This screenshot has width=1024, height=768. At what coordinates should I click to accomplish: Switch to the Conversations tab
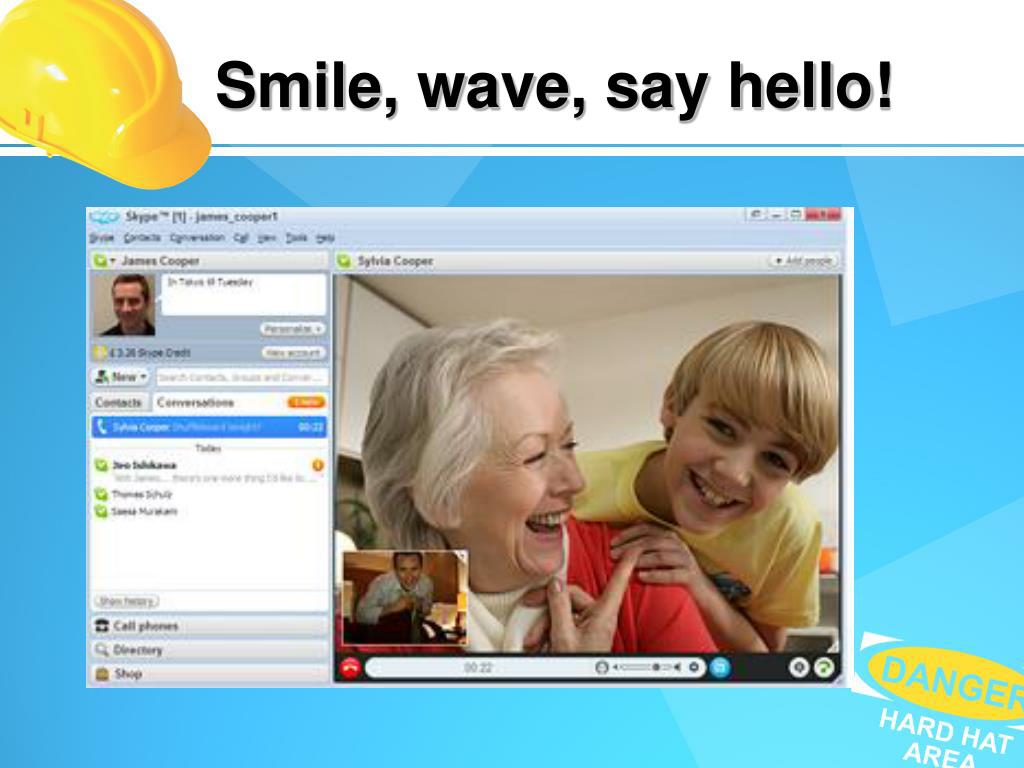point(195,402)
